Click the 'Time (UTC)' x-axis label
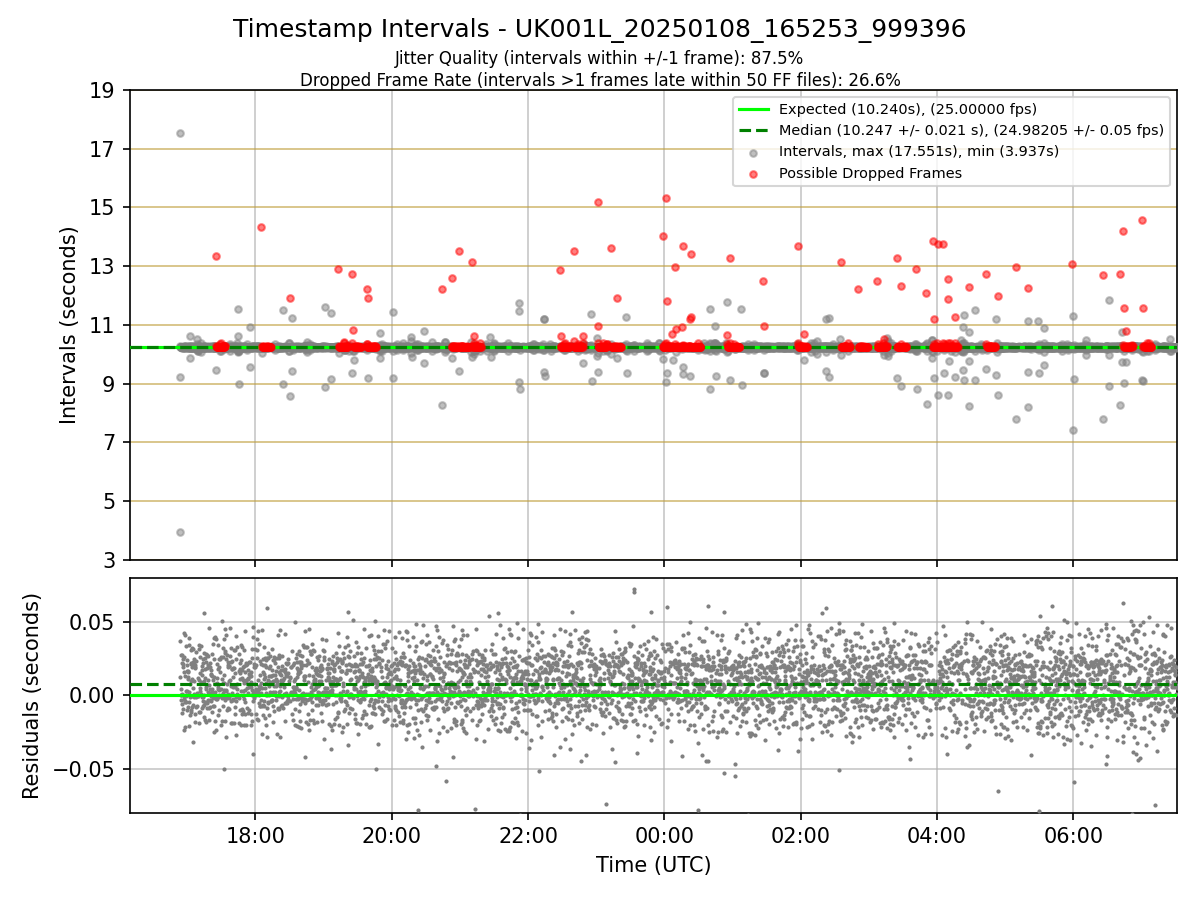The height and width of the screenshot is (900, 1200). [653, 865]
